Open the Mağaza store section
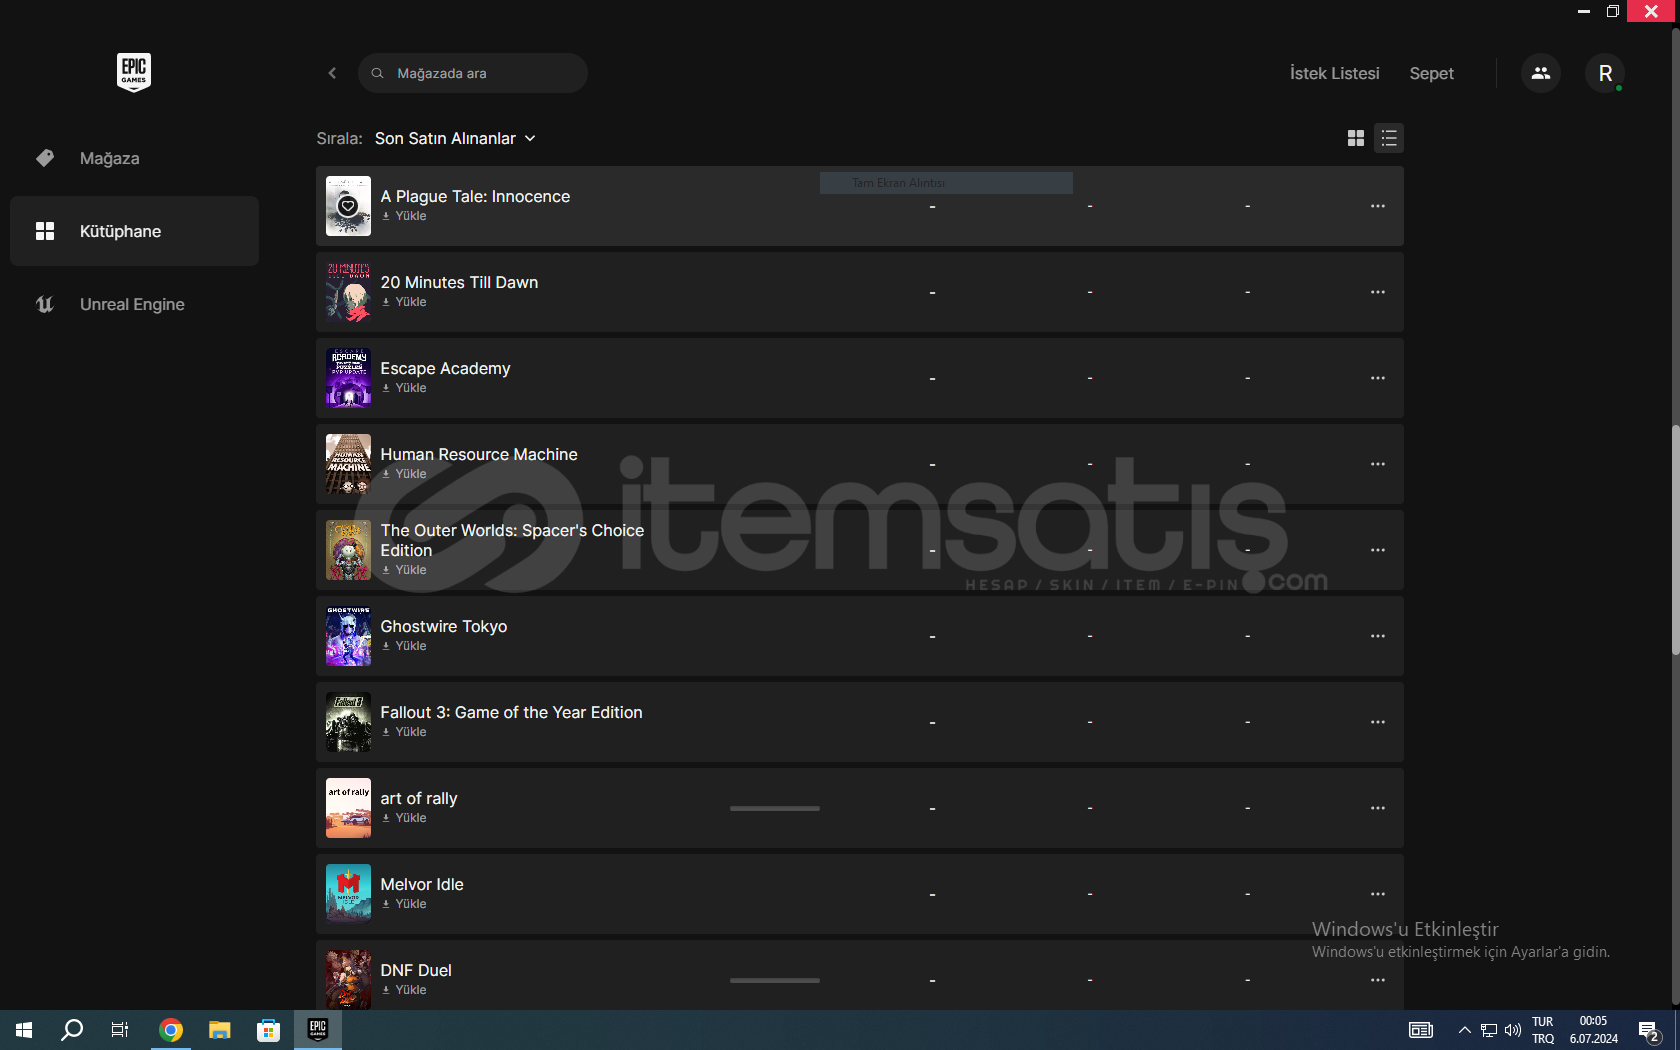1680x1050 pixels. [134, 158]
